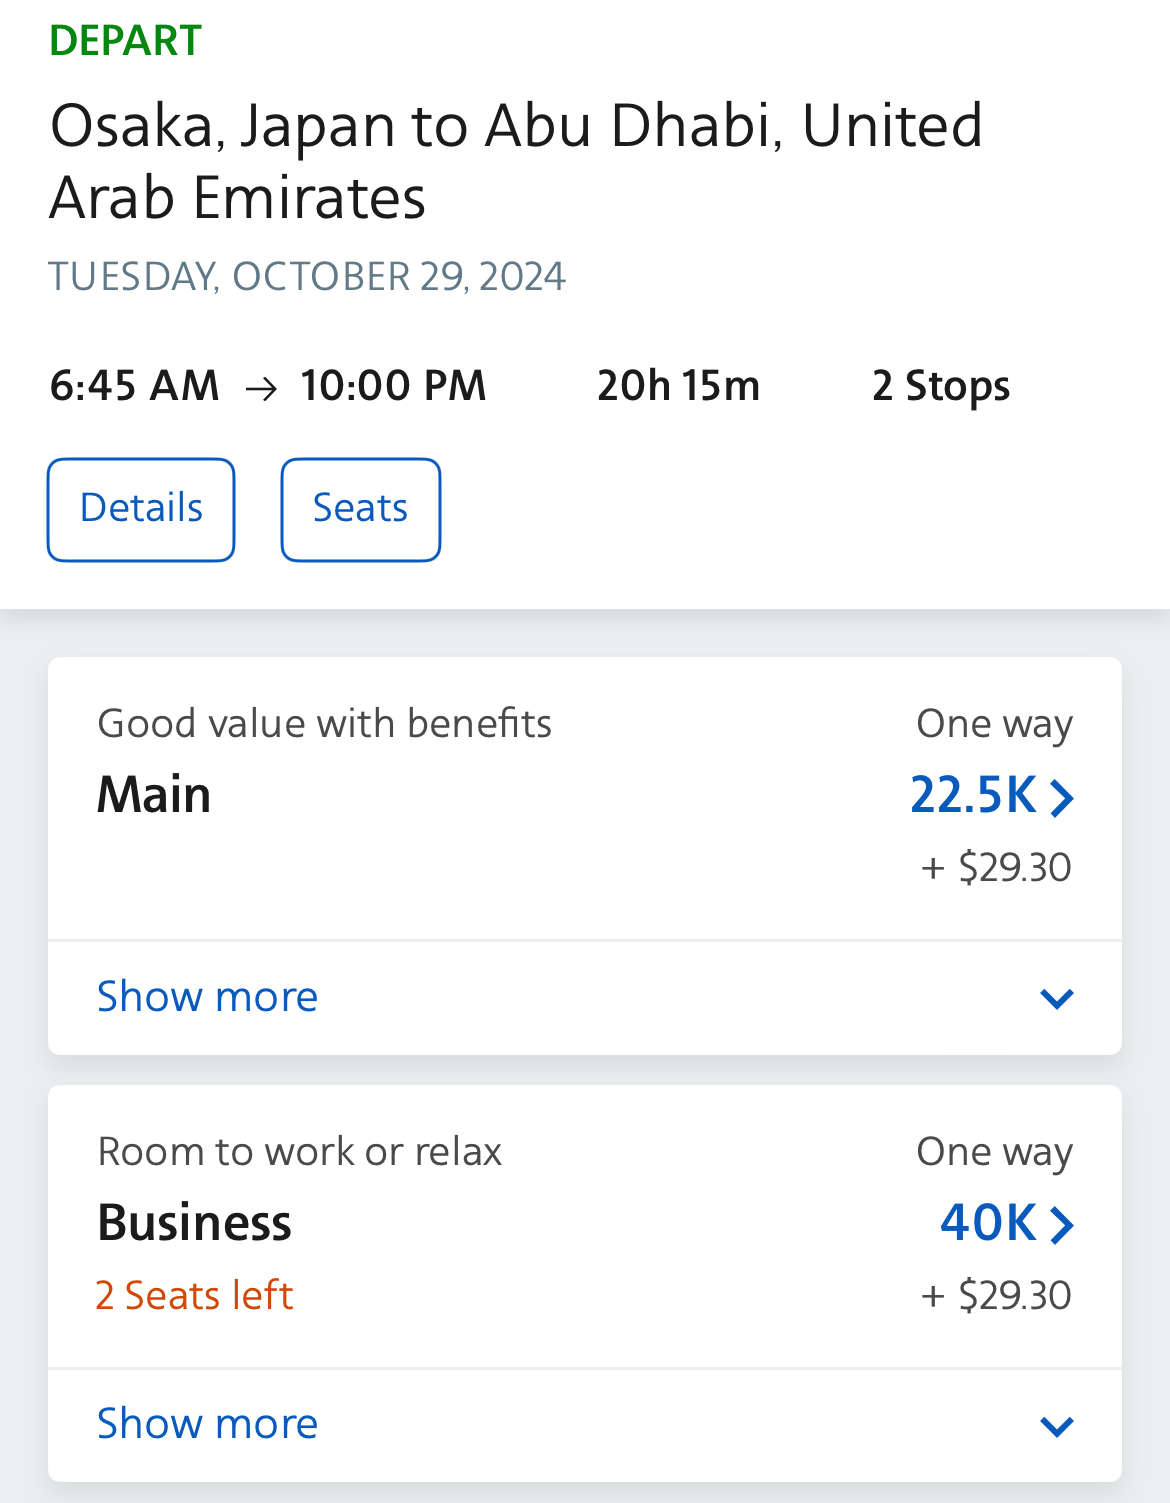
Task: Expand the Main fare down chevron
Action: [x=1056, y=998]
